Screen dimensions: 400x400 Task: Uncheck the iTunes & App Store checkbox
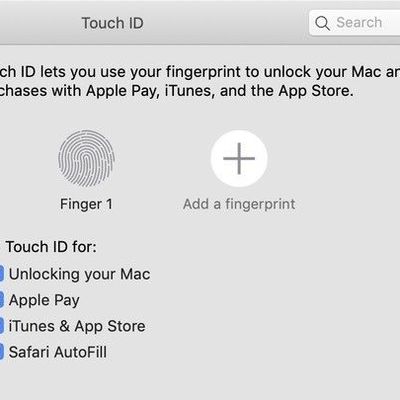point(1,326)
